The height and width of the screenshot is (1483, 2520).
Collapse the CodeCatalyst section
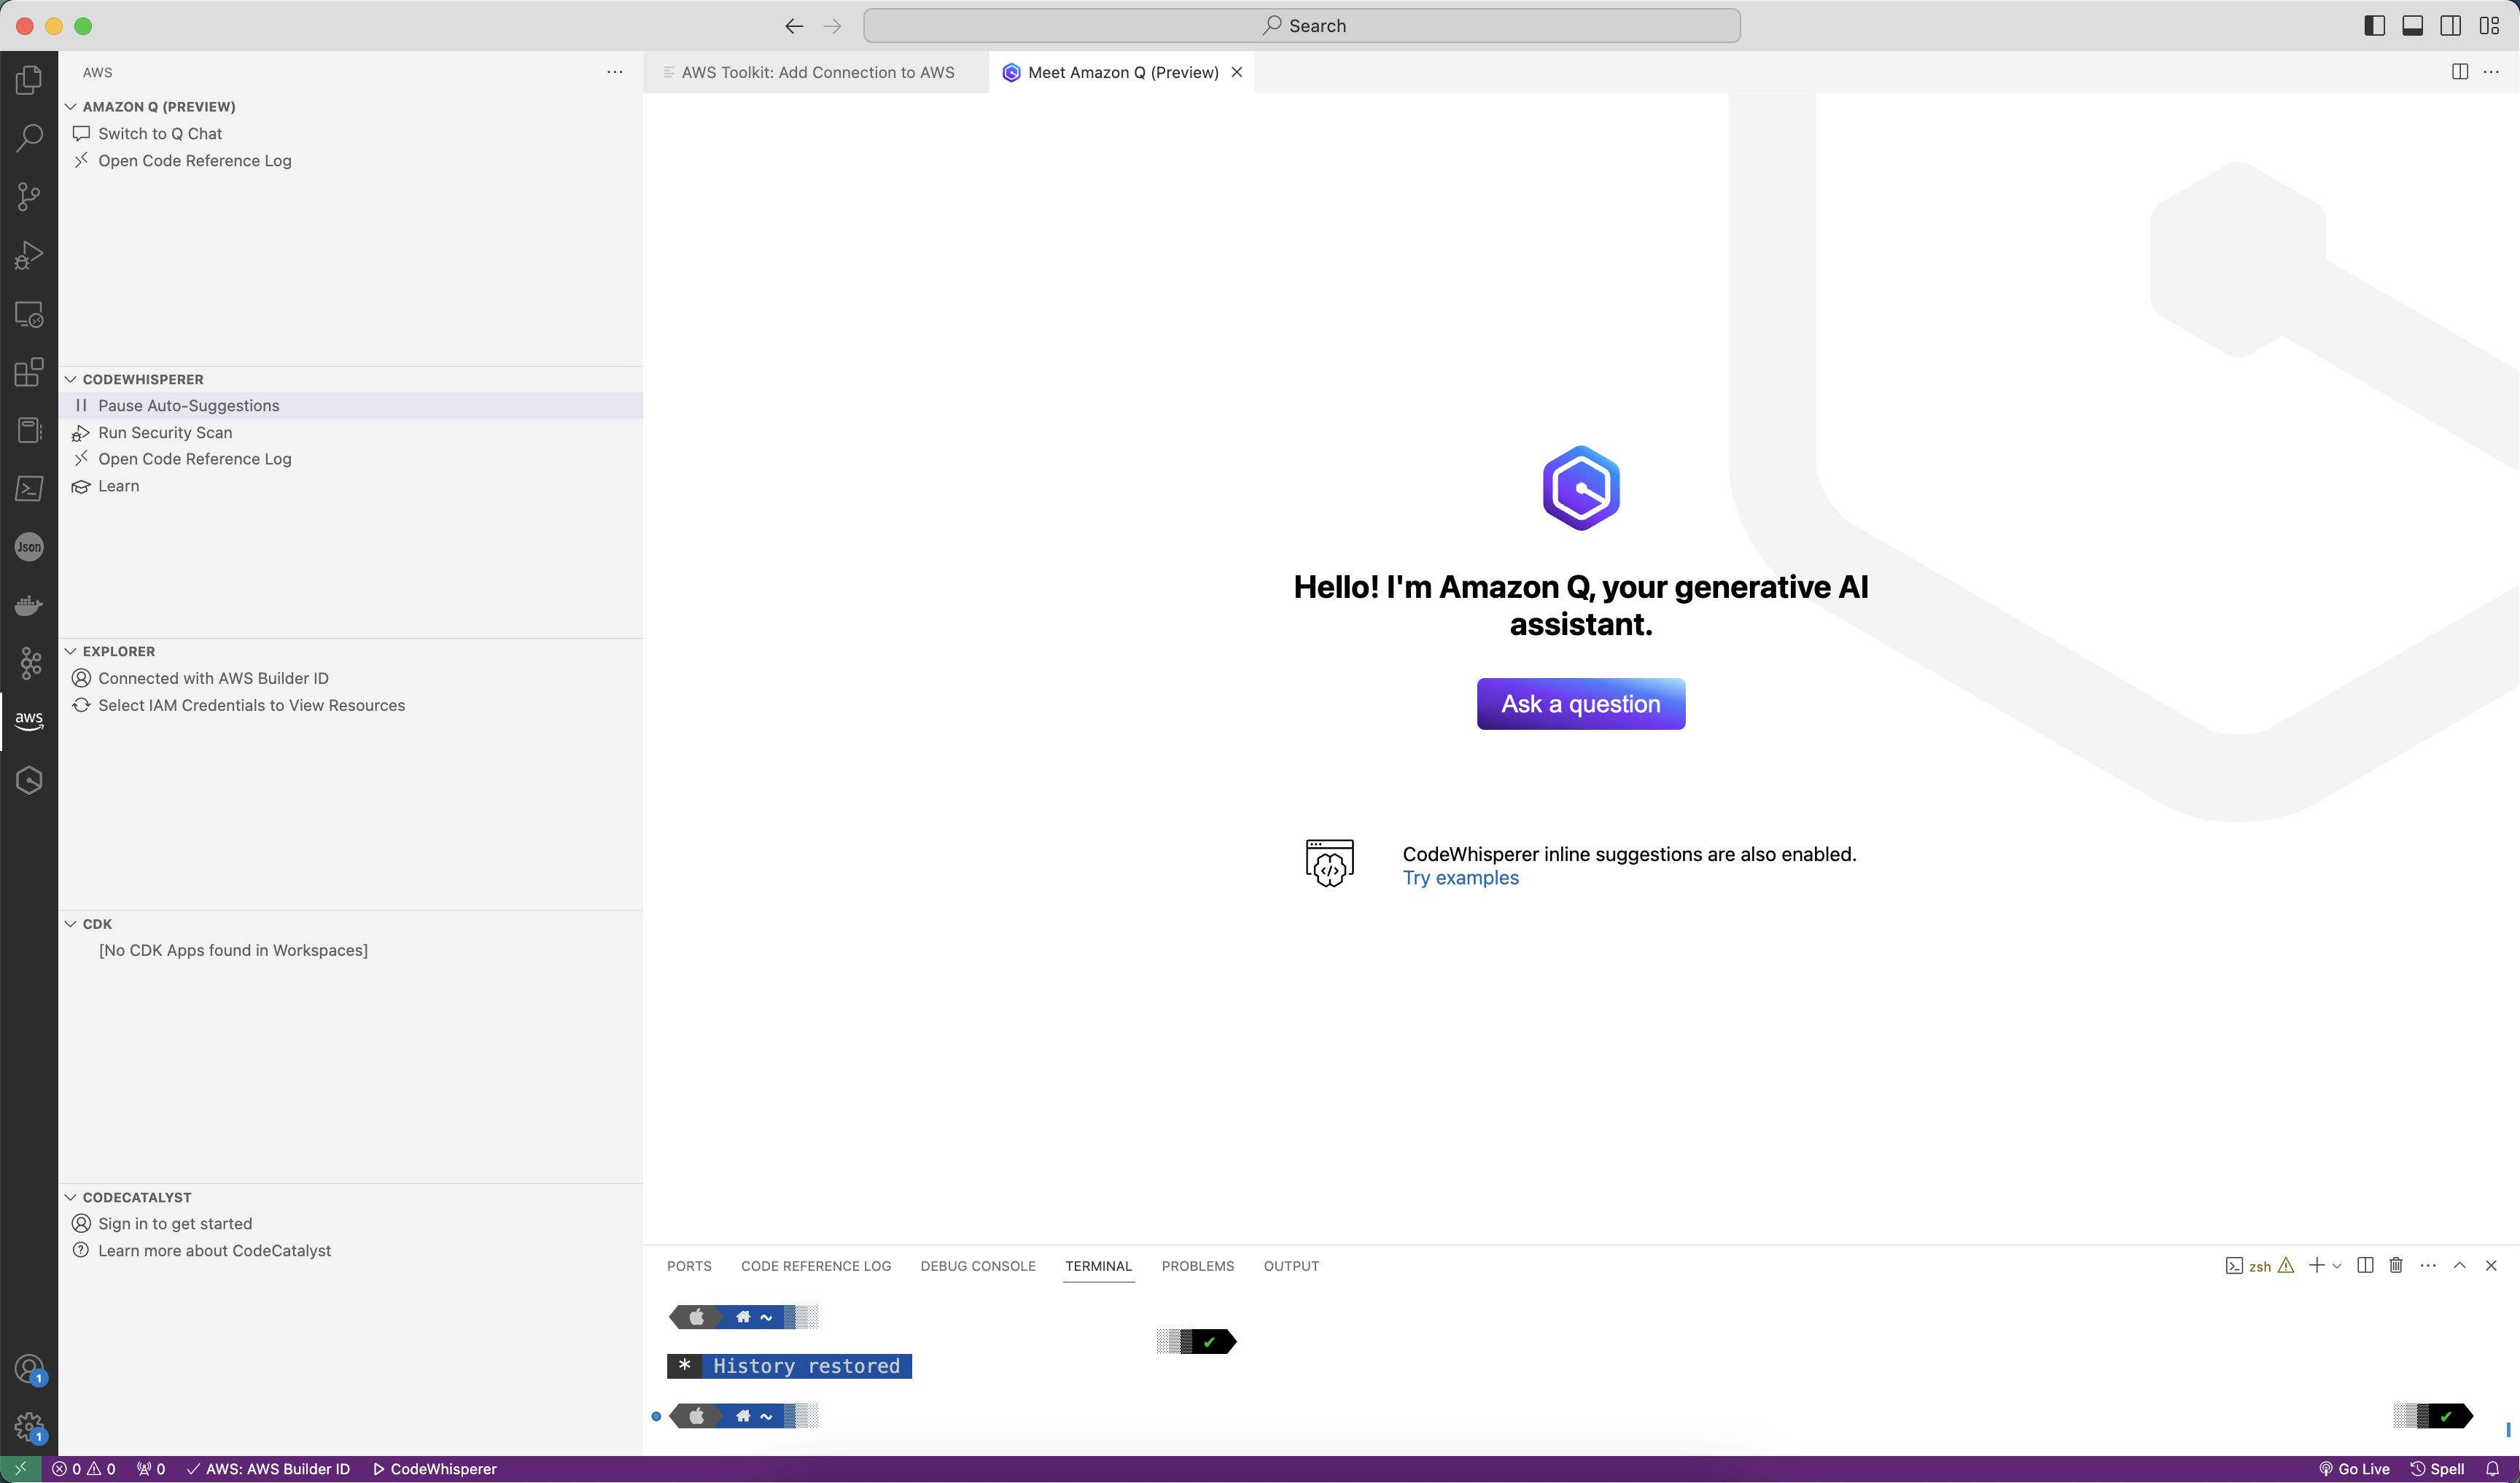71,1198
